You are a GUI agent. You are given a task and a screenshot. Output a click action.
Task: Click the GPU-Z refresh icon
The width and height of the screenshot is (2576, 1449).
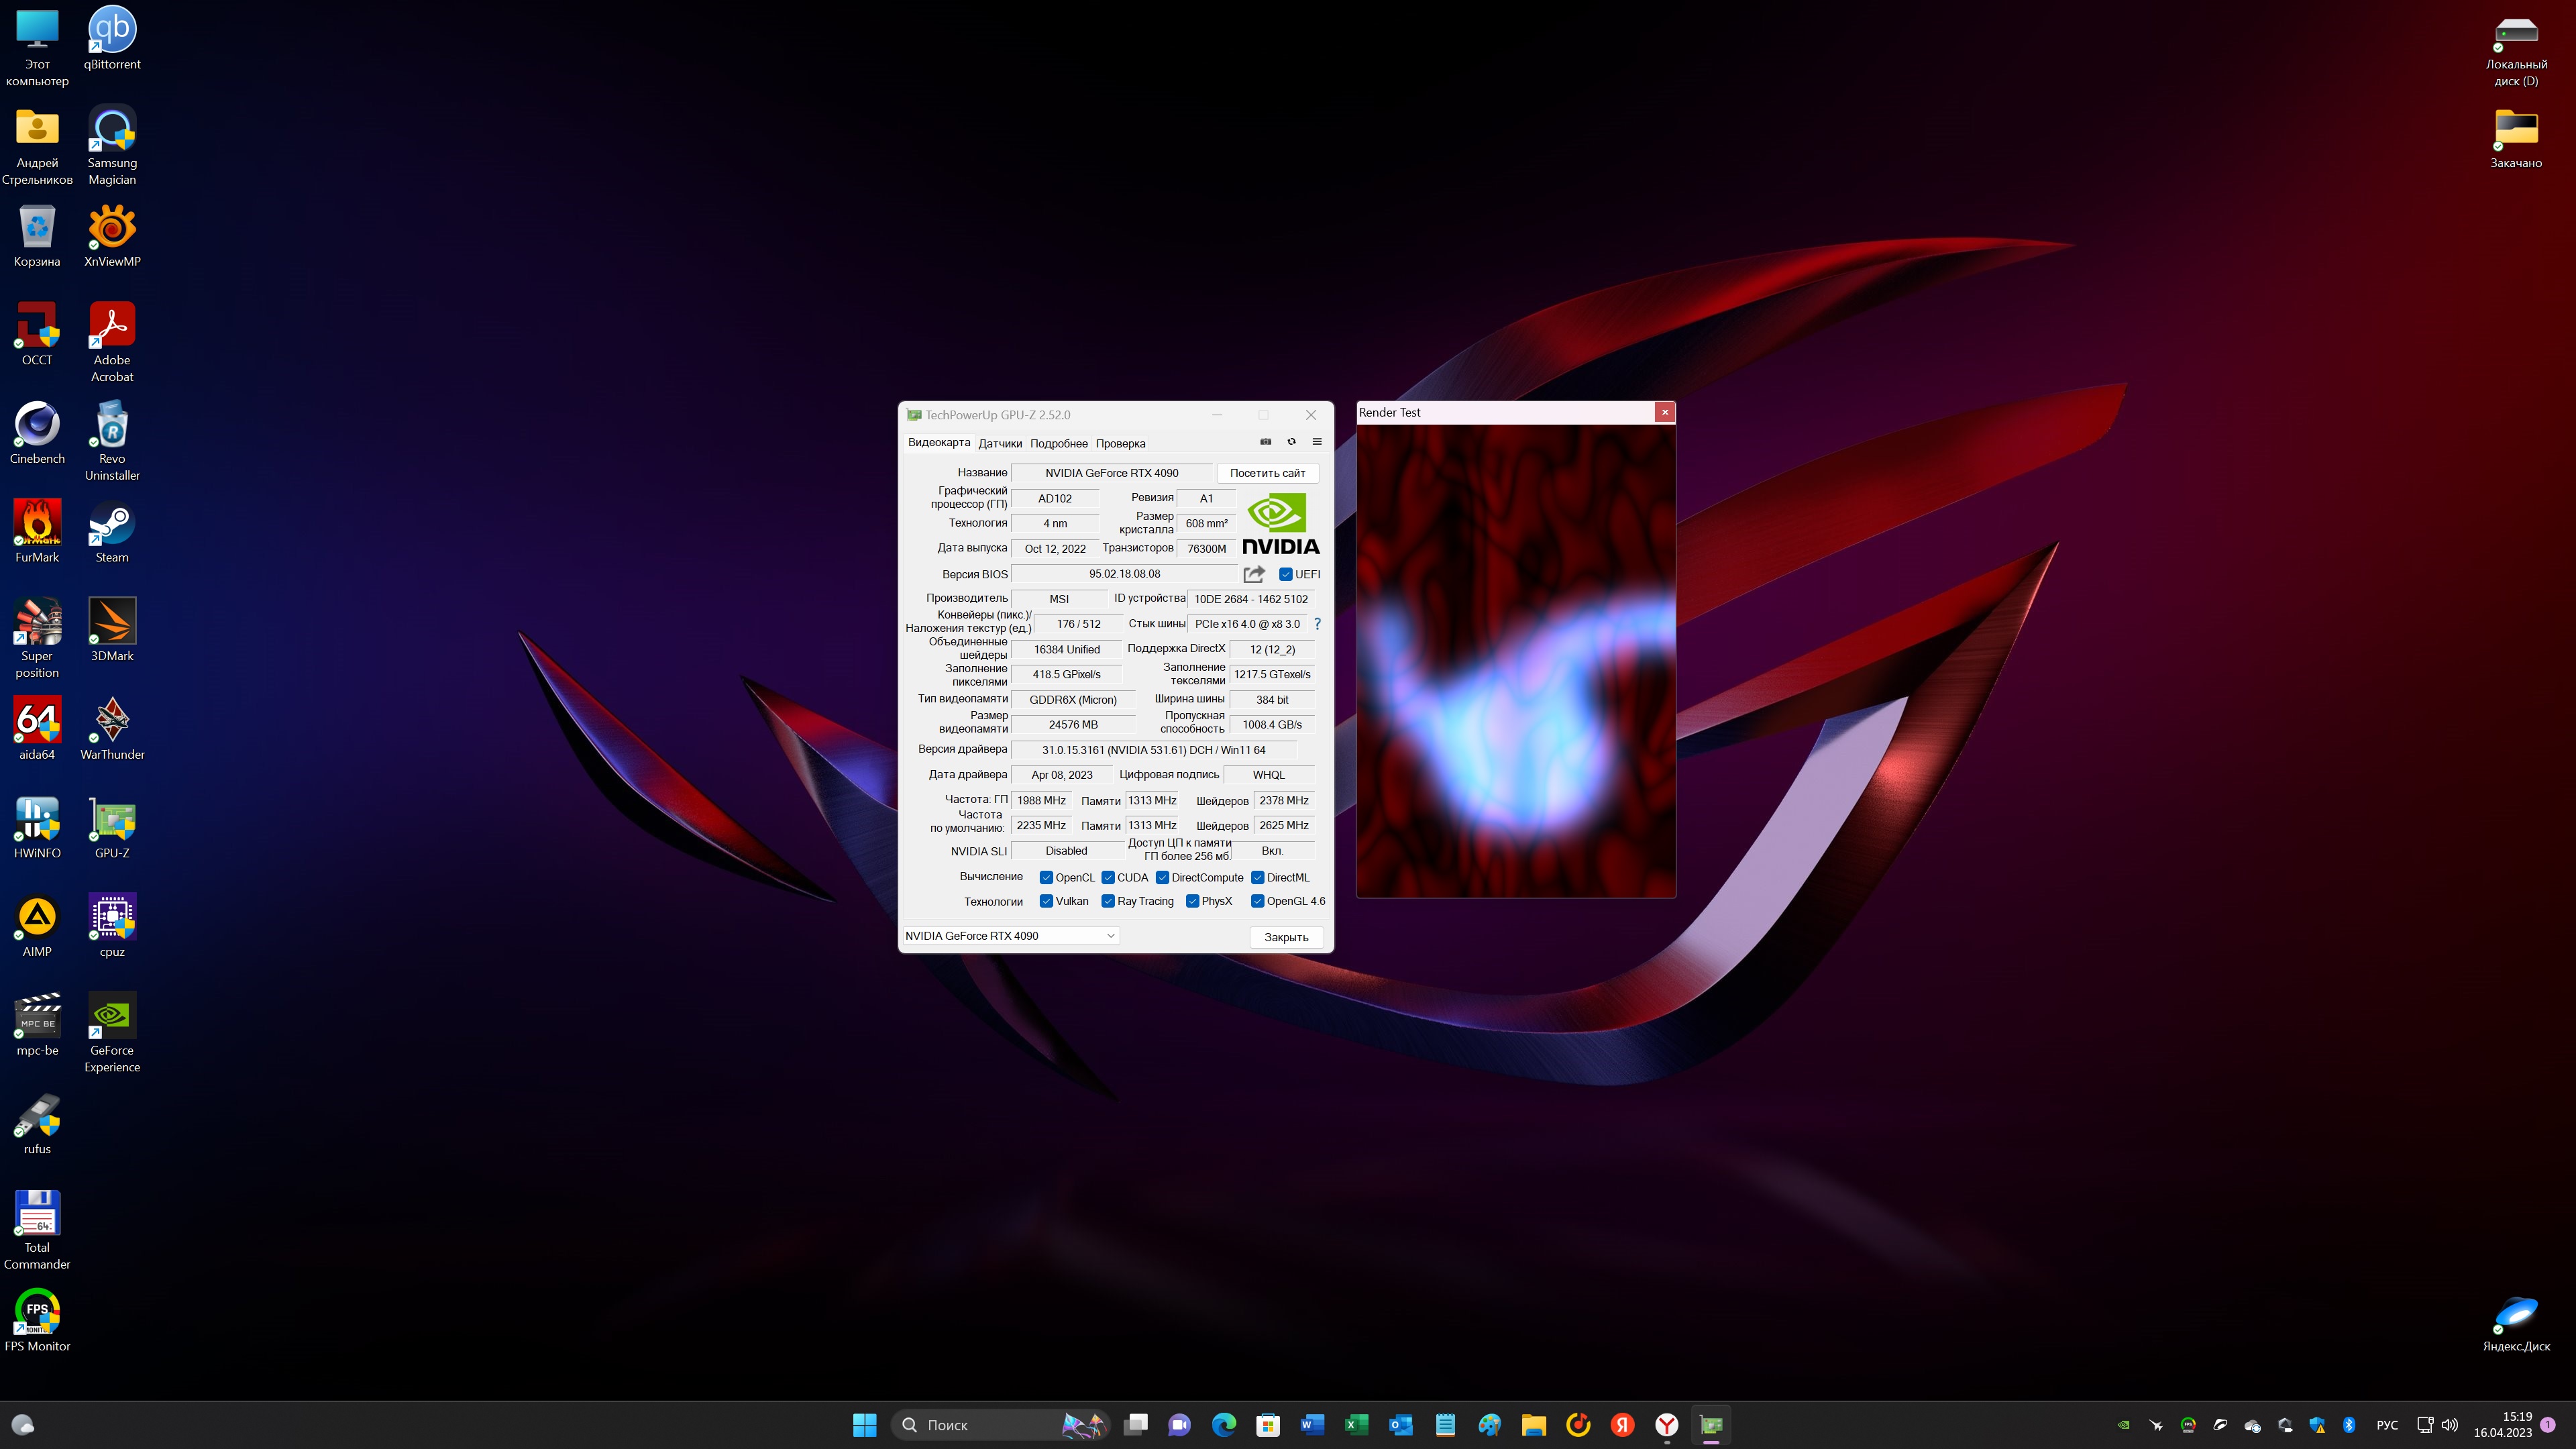click(x=1291, y=442)
